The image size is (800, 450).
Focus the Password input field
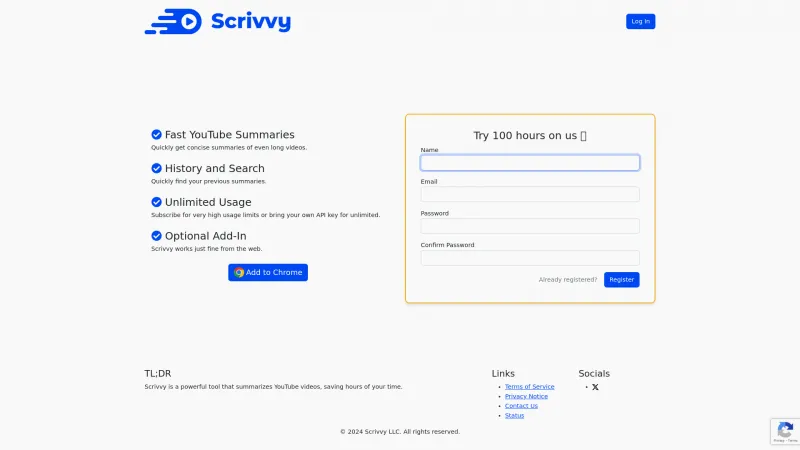[x=530, y=226]
